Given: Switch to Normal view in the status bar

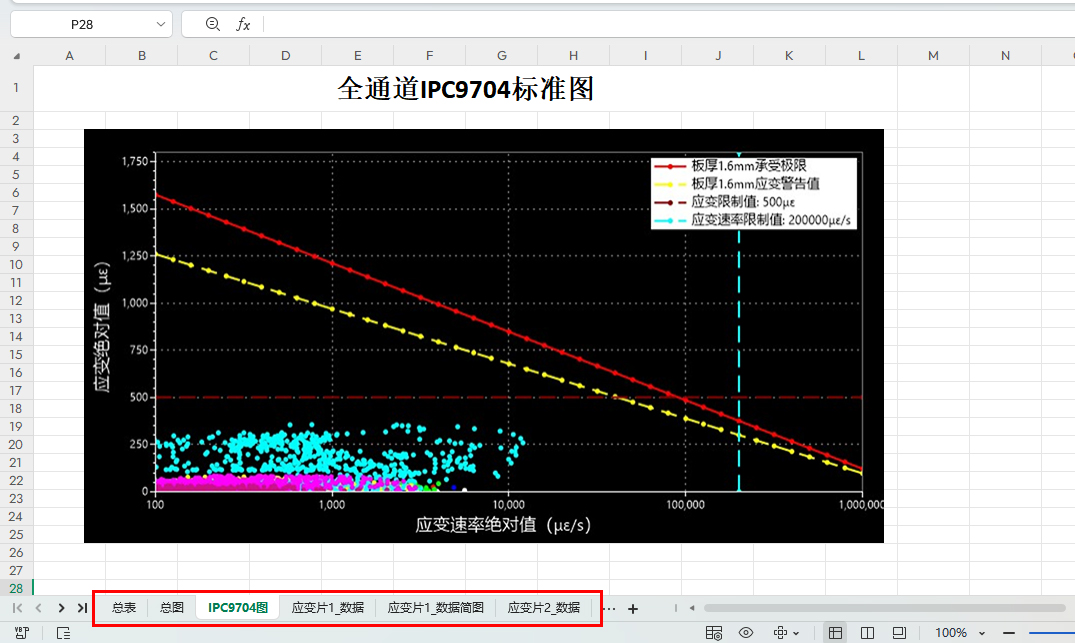Looking at the screenshot, I should pyautogui.click(x=837, y=632).
